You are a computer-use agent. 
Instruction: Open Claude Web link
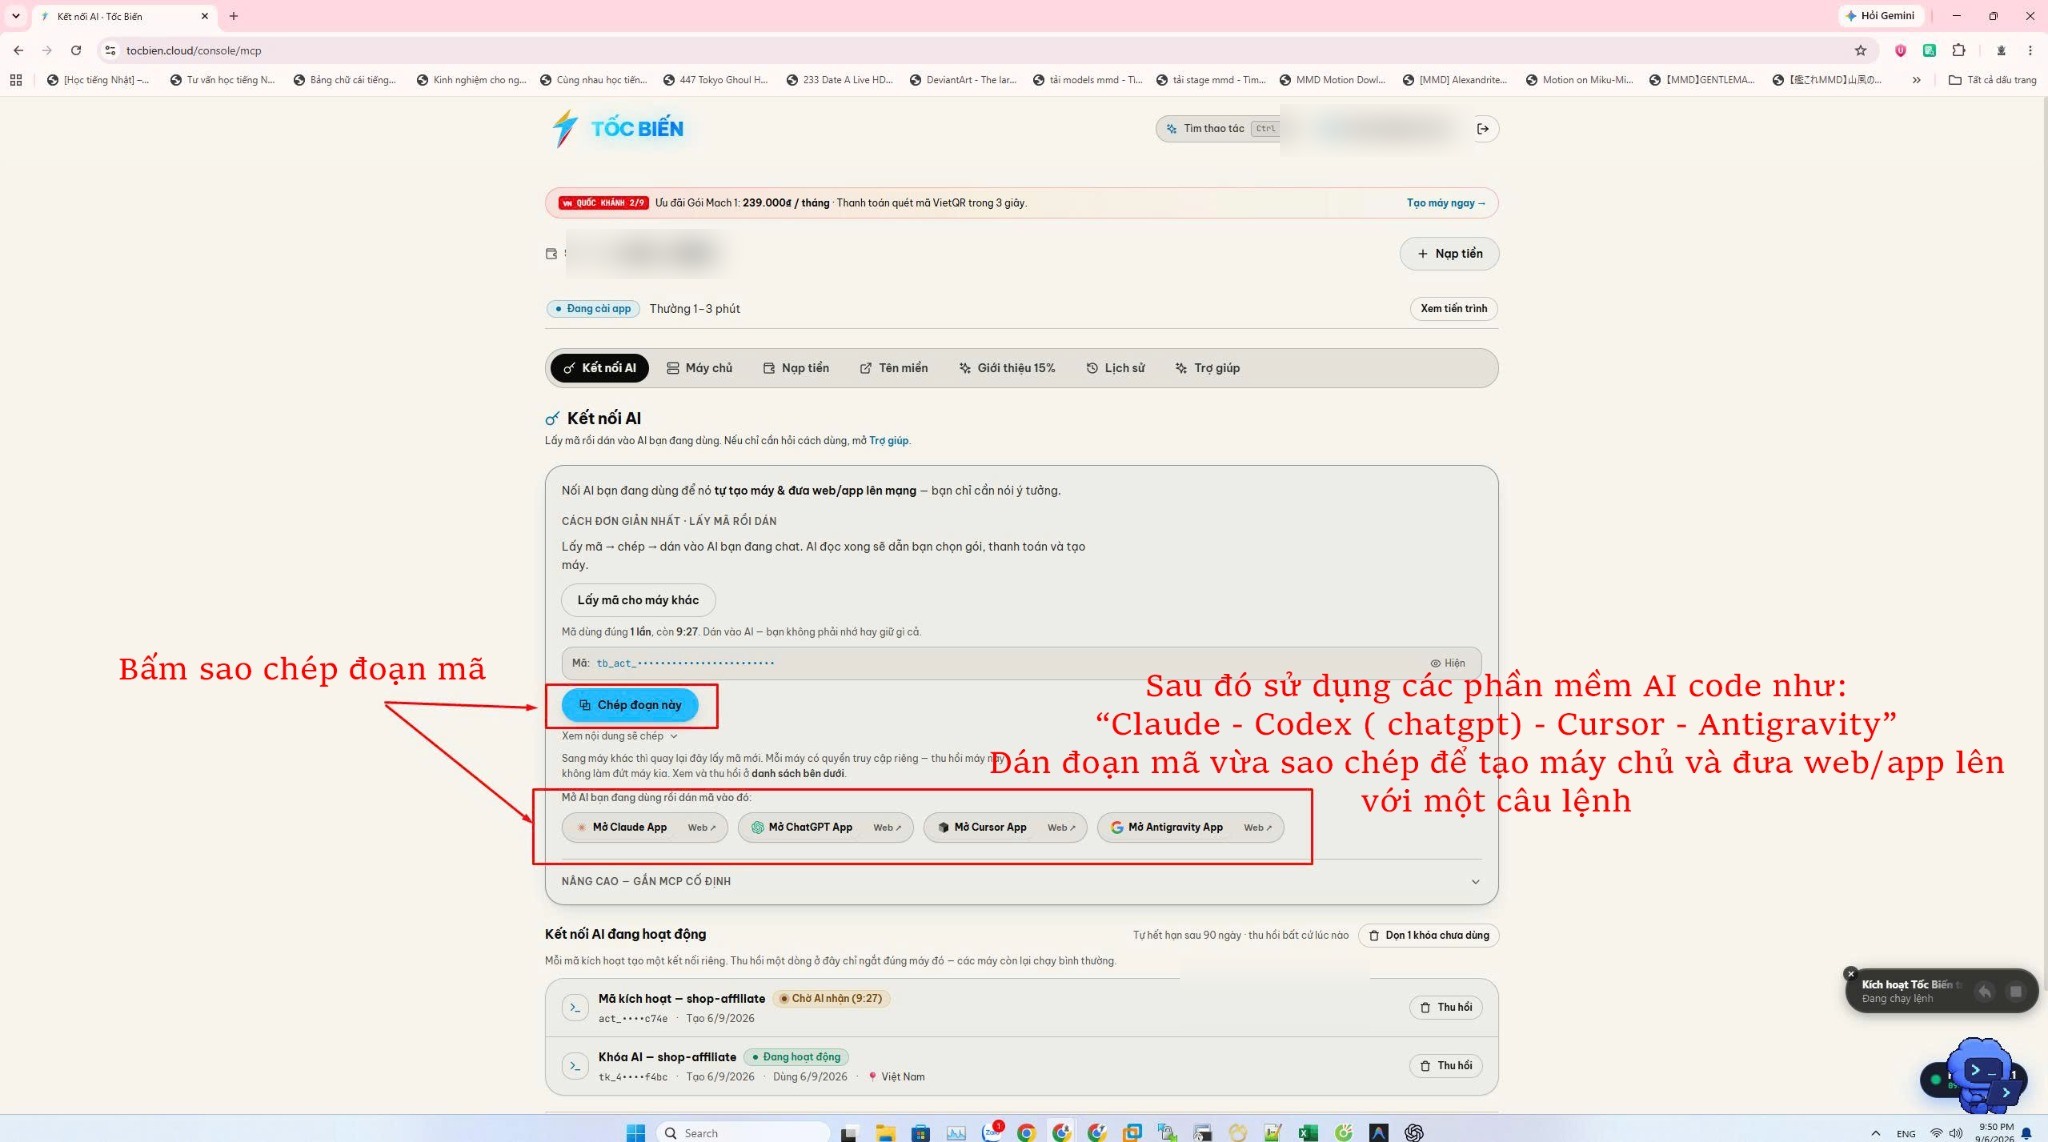pyautogui.click(x=701, y=828)
